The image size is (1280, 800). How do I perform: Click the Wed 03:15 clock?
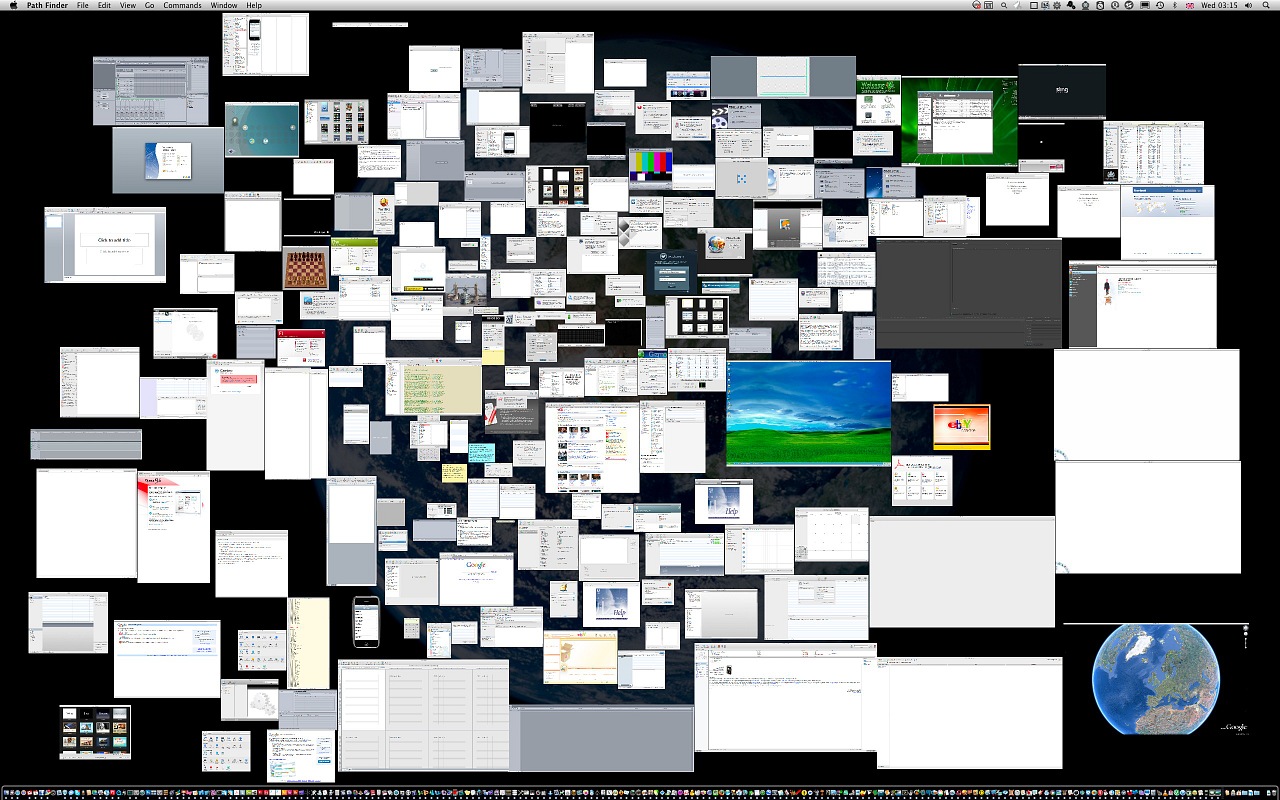pos(1218,5)
